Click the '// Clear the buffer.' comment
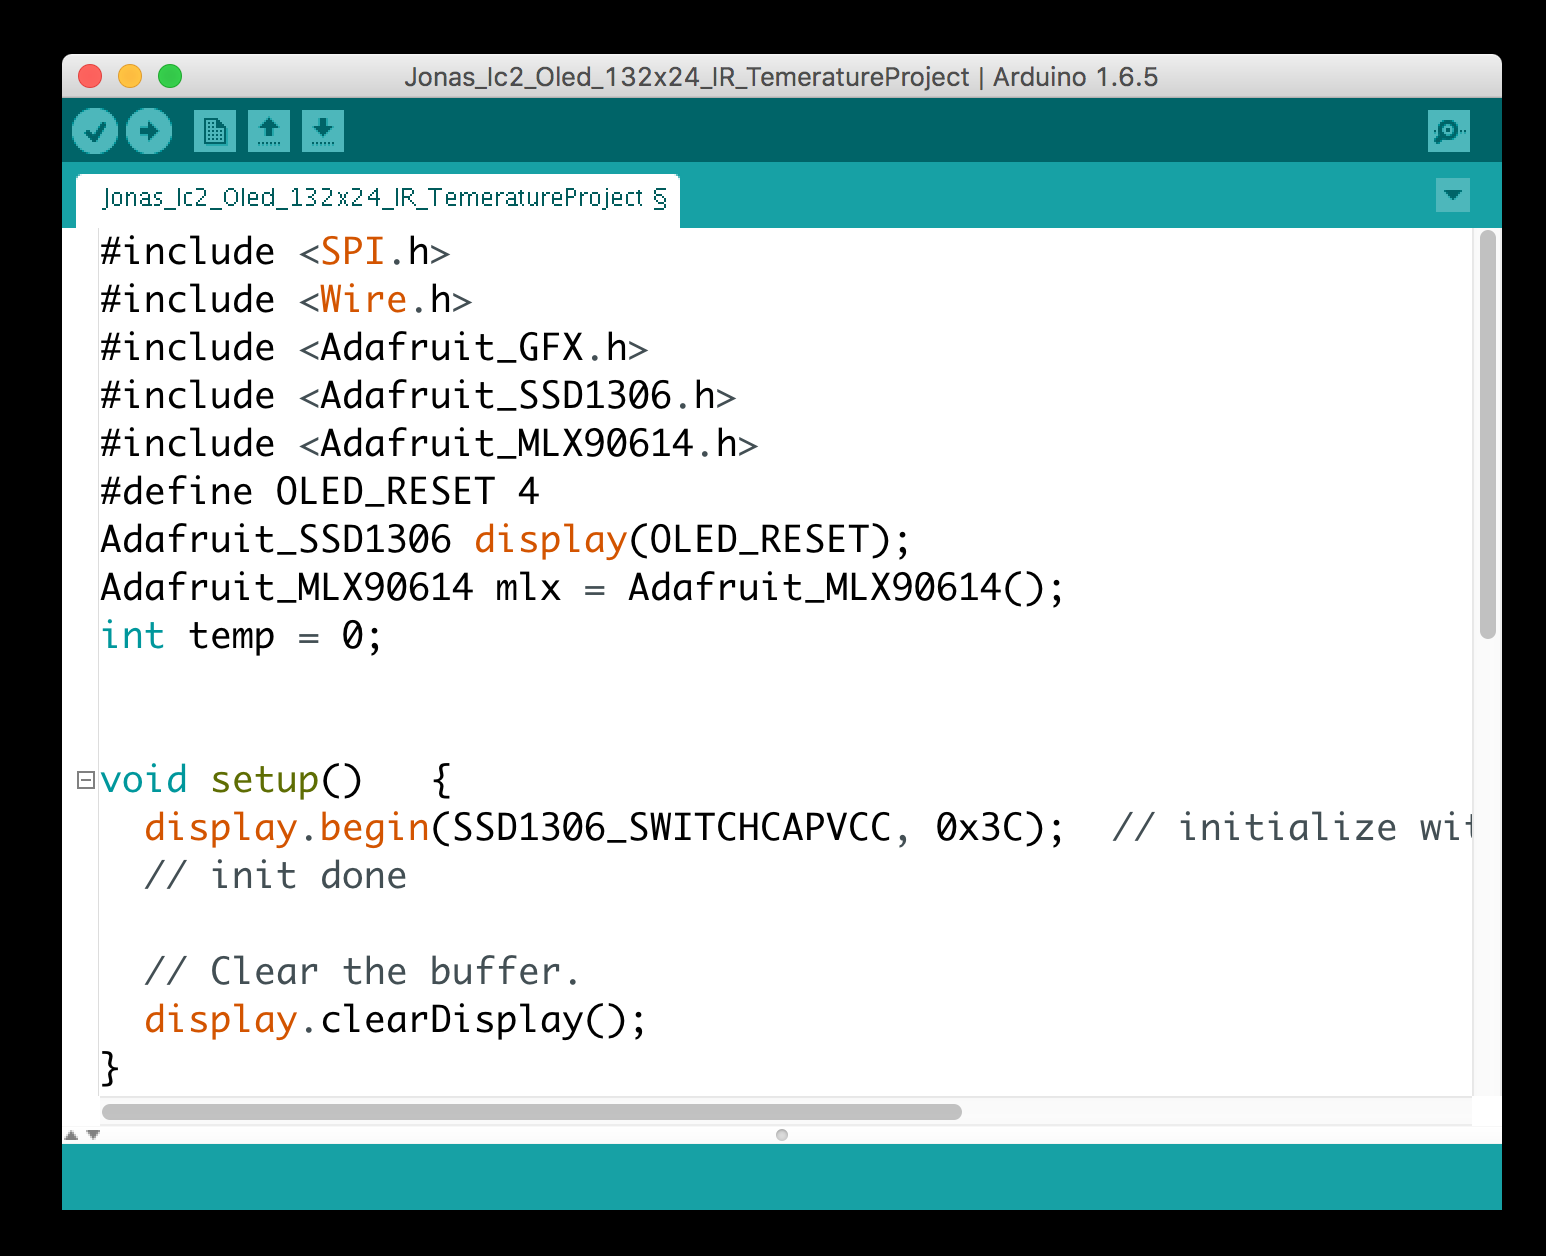The image size is (1546, 1256). pos(362,972)
